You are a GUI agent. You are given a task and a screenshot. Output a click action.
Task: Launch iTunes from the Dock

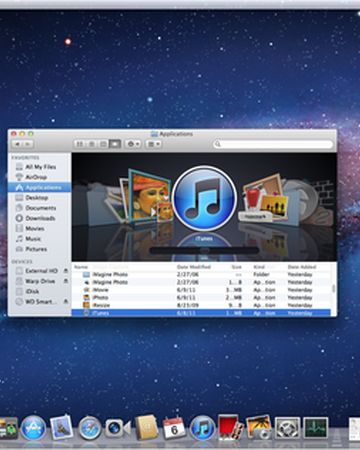pos(202,428)
